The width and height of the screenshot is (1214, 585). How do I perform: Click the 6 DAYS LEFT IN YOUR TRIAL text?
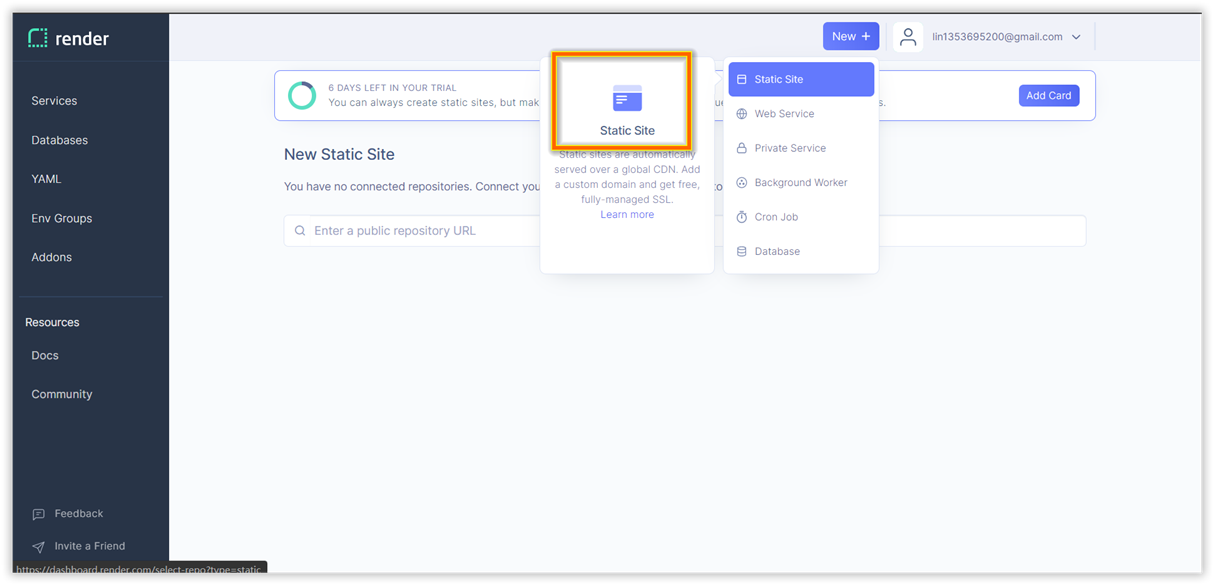click(392, 87)
